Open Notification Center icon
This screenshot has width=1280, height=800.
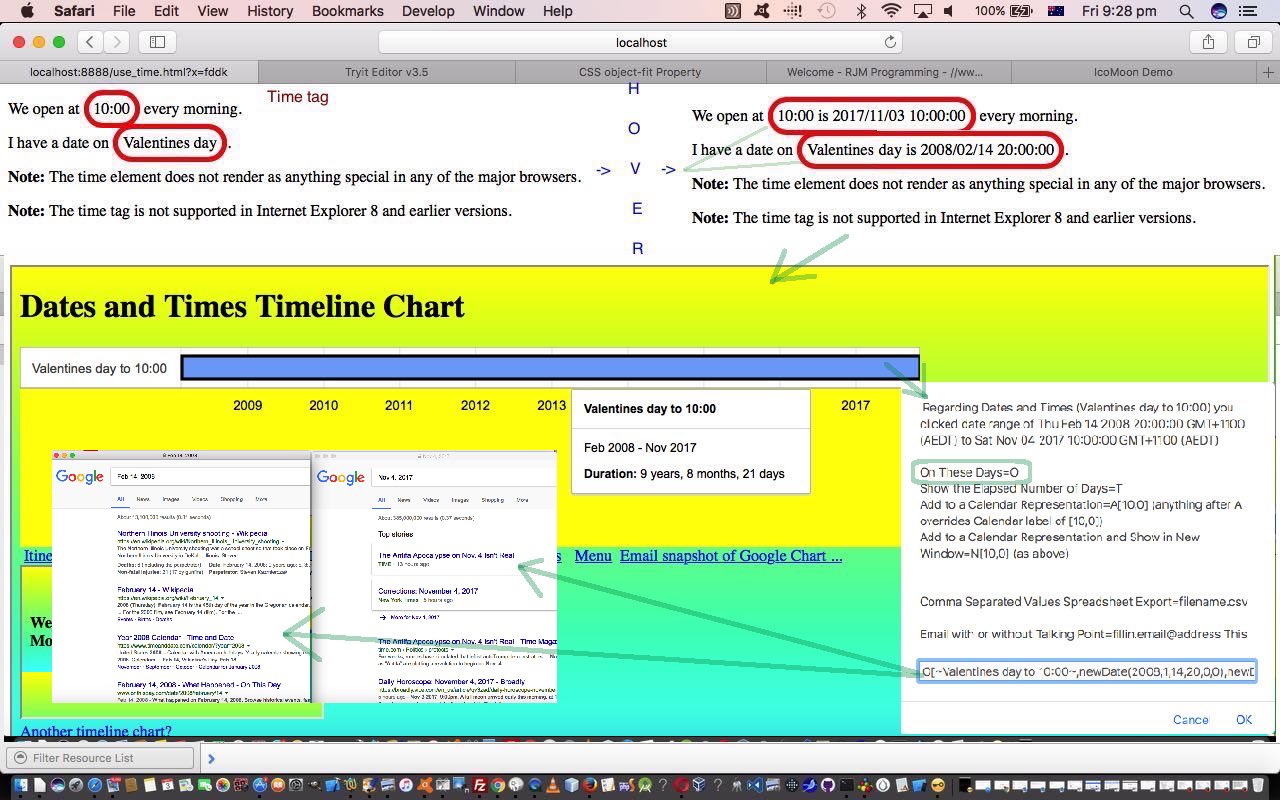tap(1249, 11)
